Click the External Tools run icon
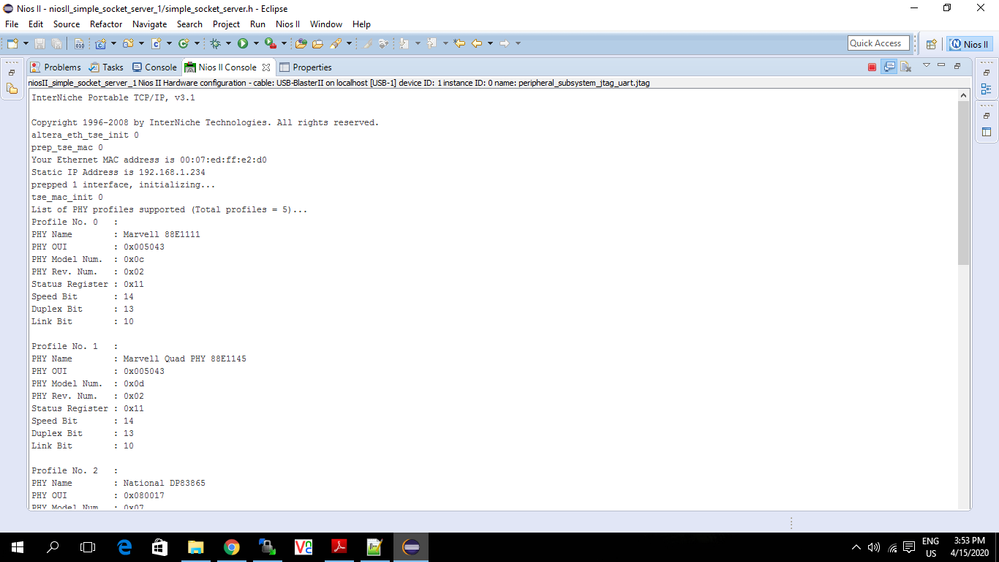The image size is (999, 562). (x=271, y=43)
